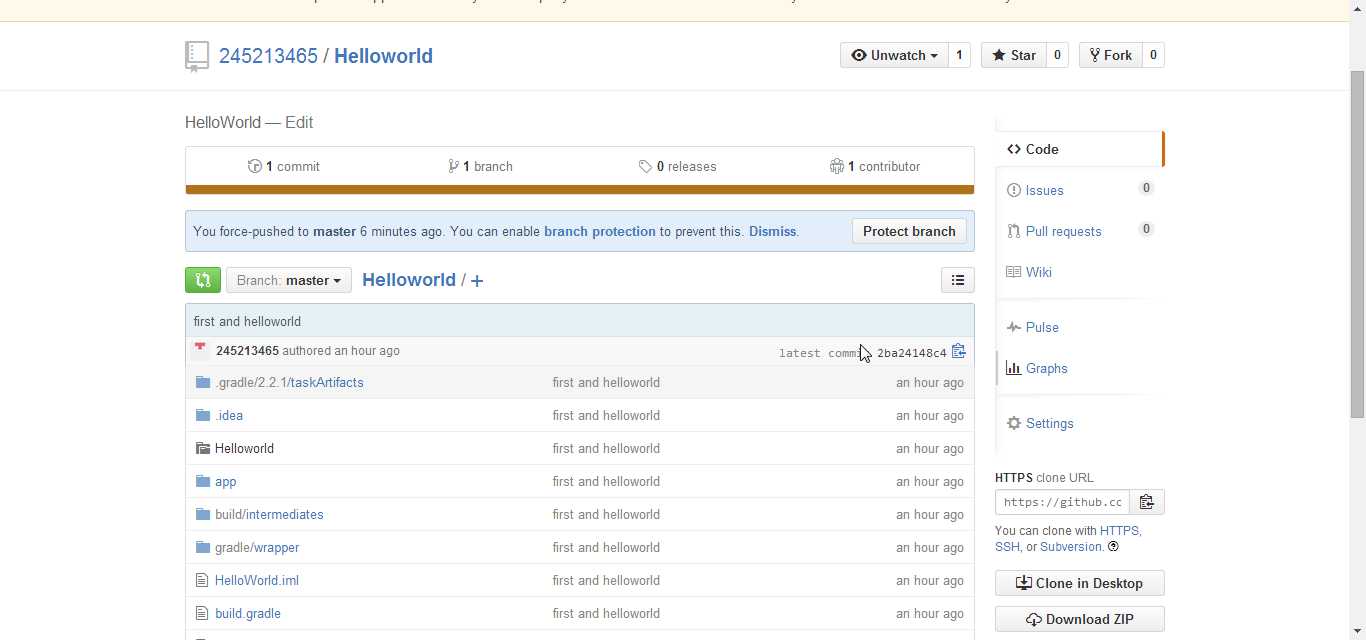Open the Branch: master dropdown
Viewport: 1366px width, 640px height.
tap(289, 280)
